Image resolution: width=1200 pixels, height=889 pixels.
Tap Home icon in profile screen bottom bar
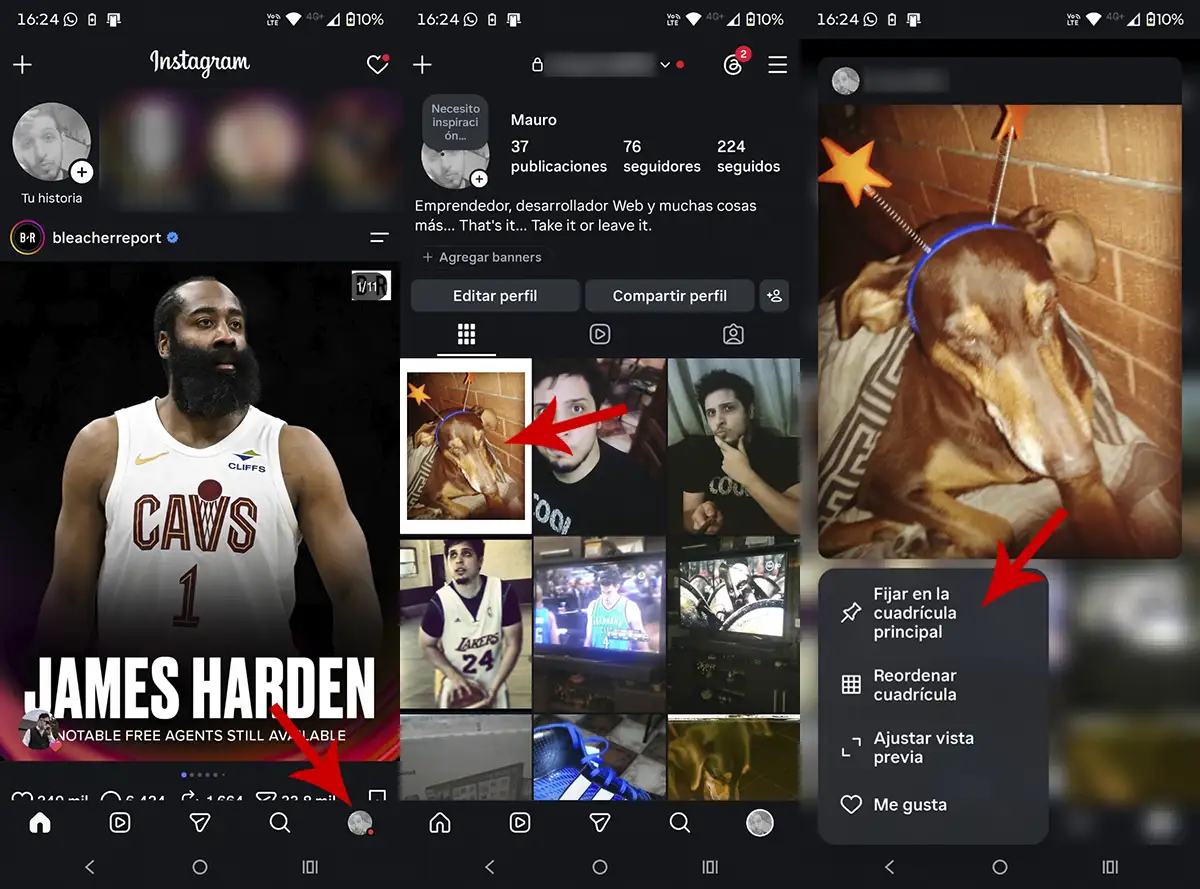[x=440, y=823]
